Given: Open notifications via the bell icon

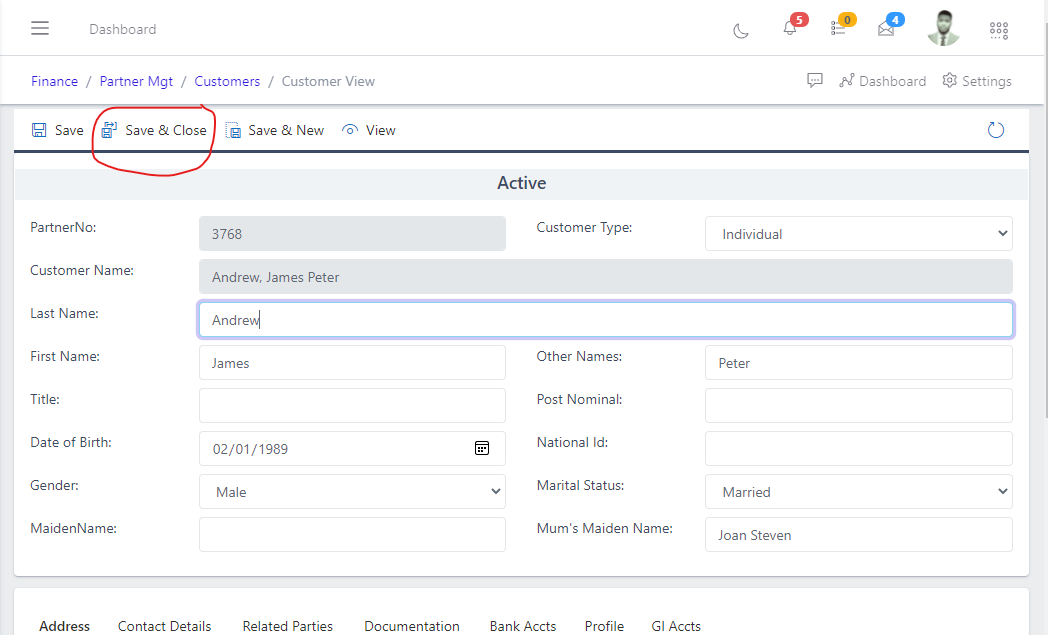Looking at the screenshot, I should (x=789, y=29).
